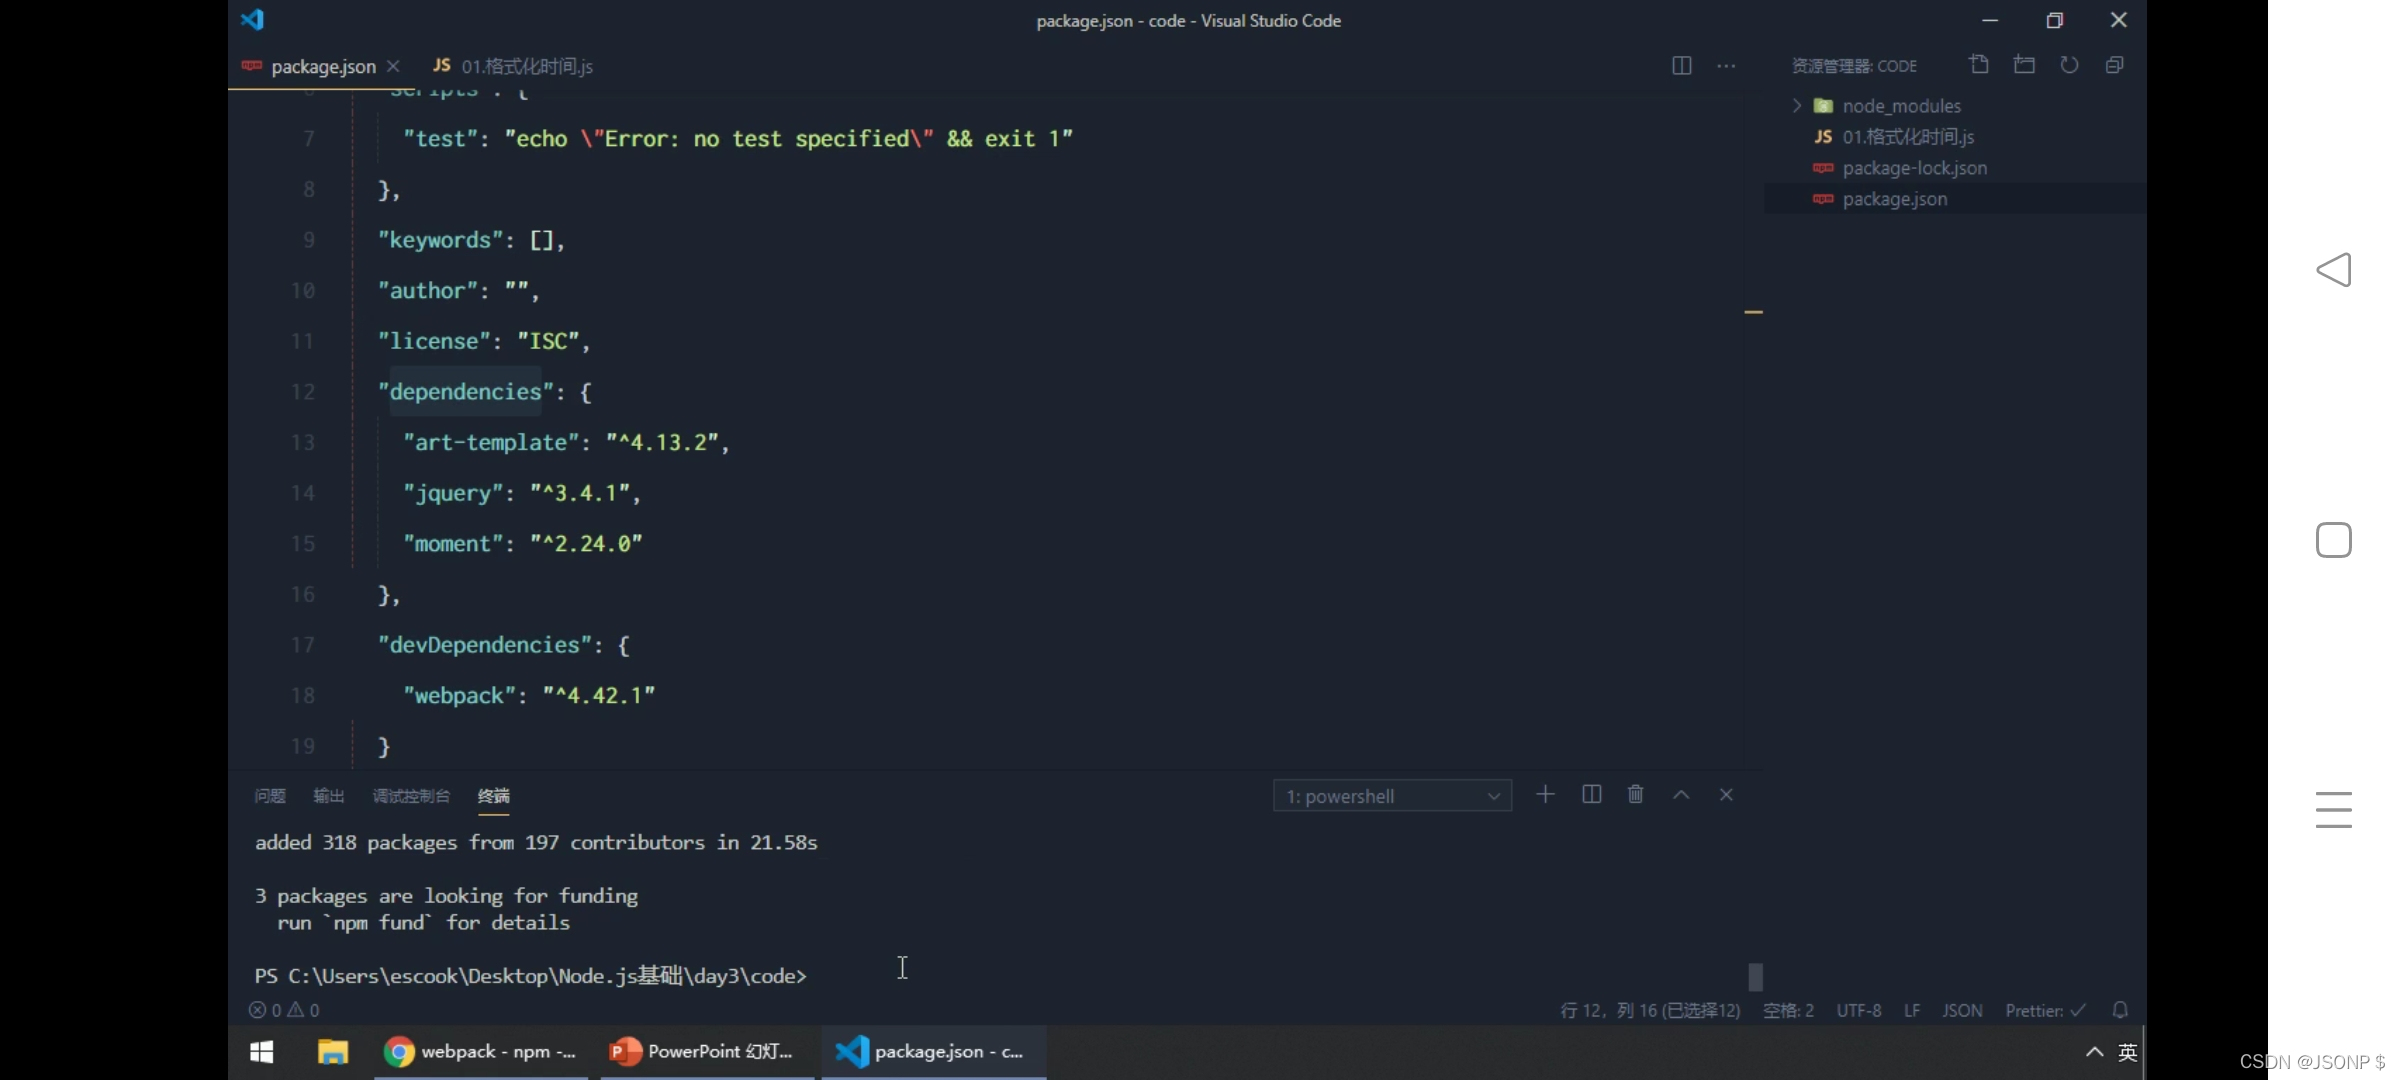Show hidden system tray icons
Screen dimensions: 2400x1080
coord(2094,1052)
